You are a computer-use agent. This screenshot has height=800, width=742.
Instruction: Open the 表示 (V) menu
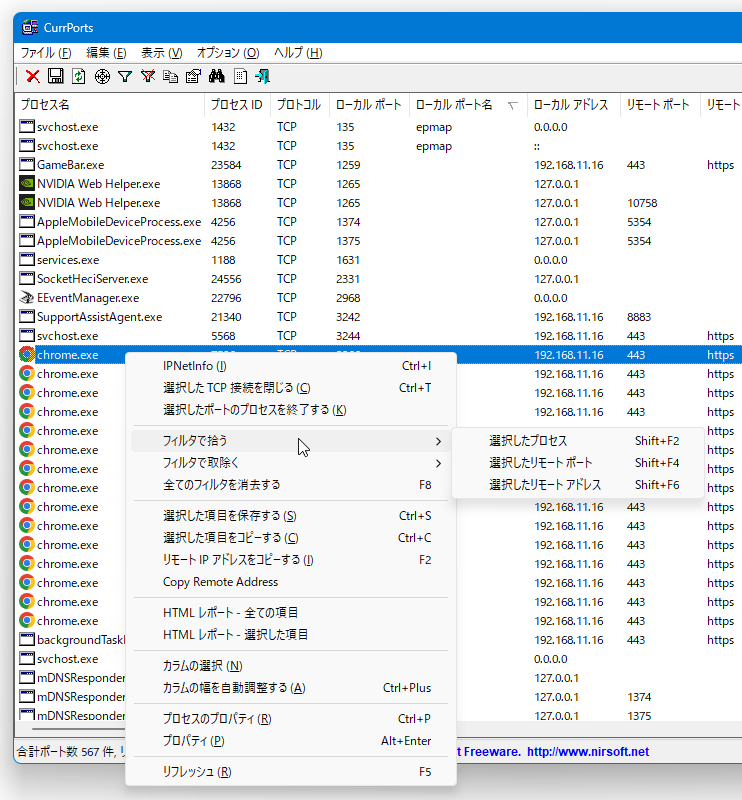pyautogui.click(x=162, y=53)
